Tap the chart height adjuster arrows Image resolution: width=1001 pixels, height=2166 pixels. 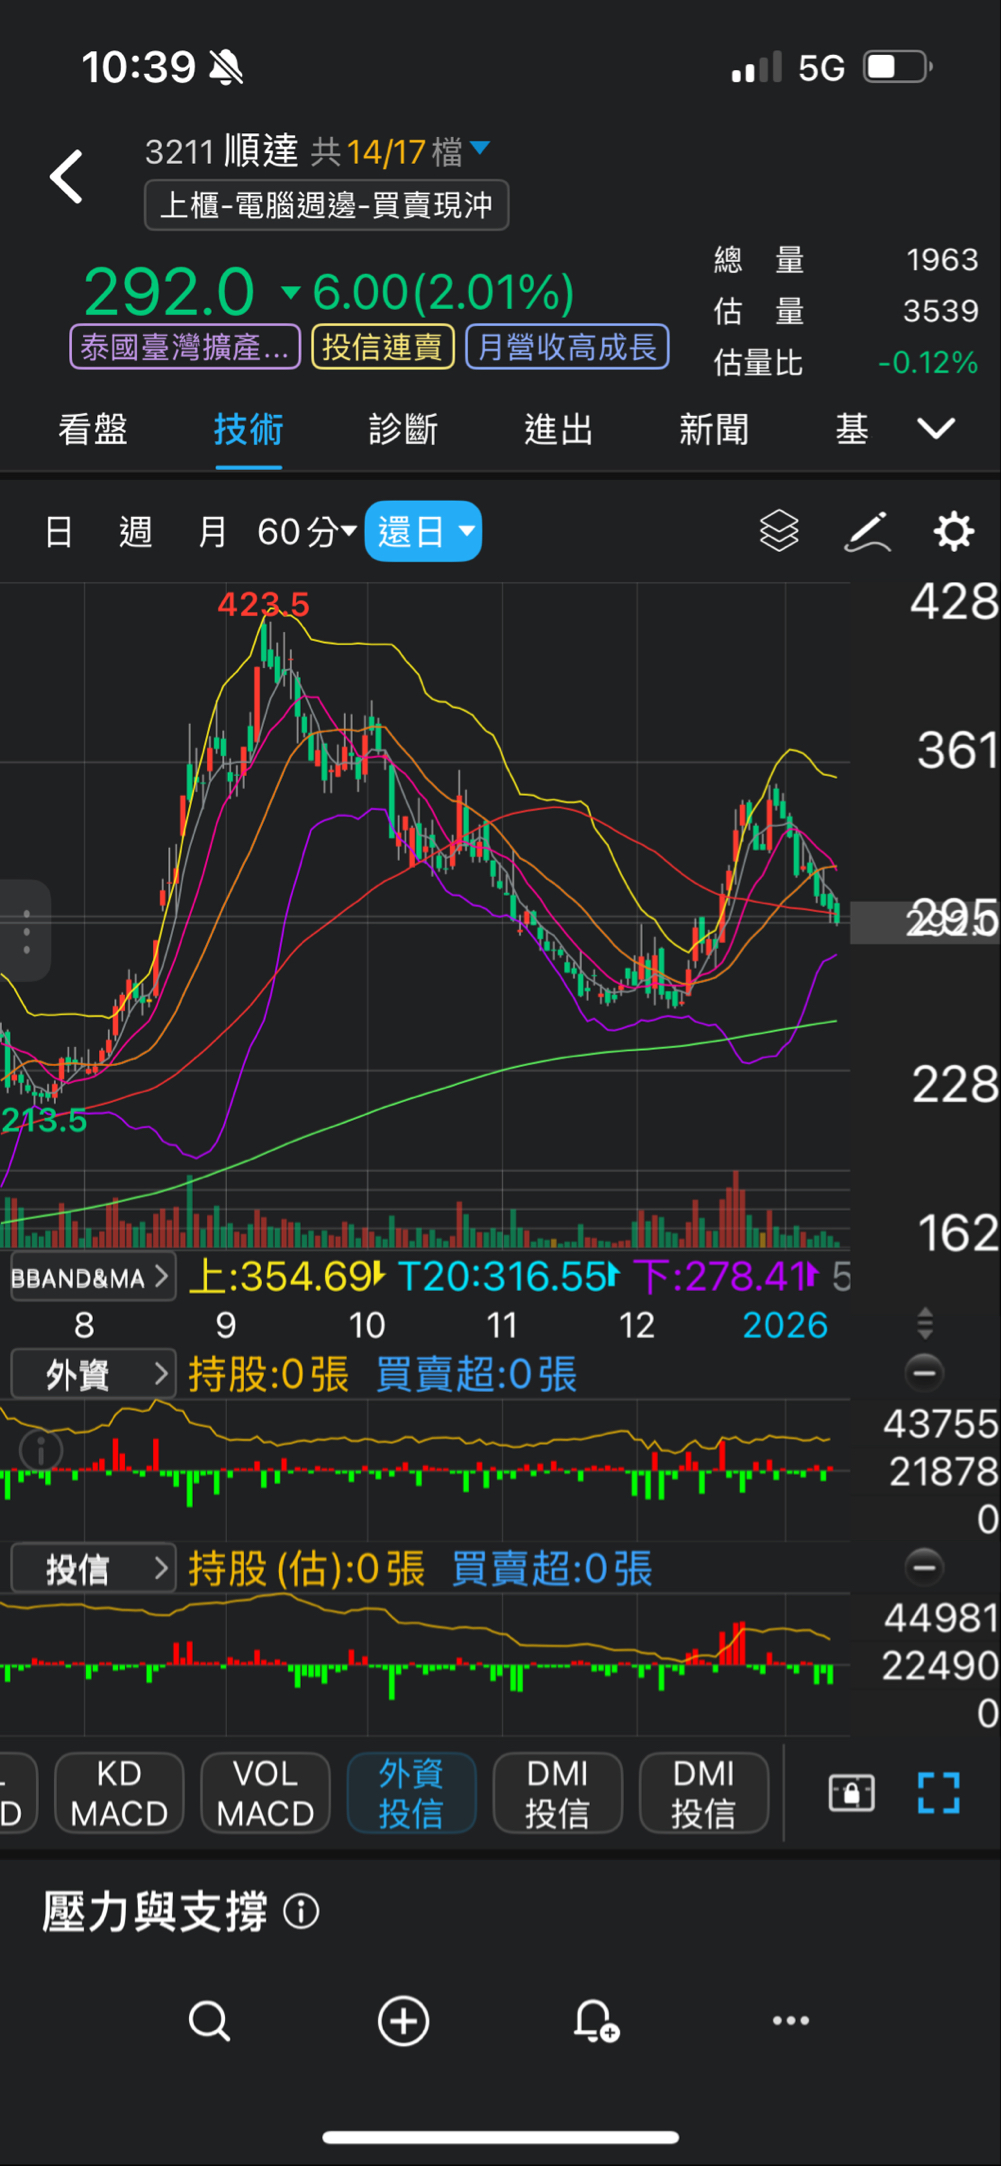[x=925, y=1323]
